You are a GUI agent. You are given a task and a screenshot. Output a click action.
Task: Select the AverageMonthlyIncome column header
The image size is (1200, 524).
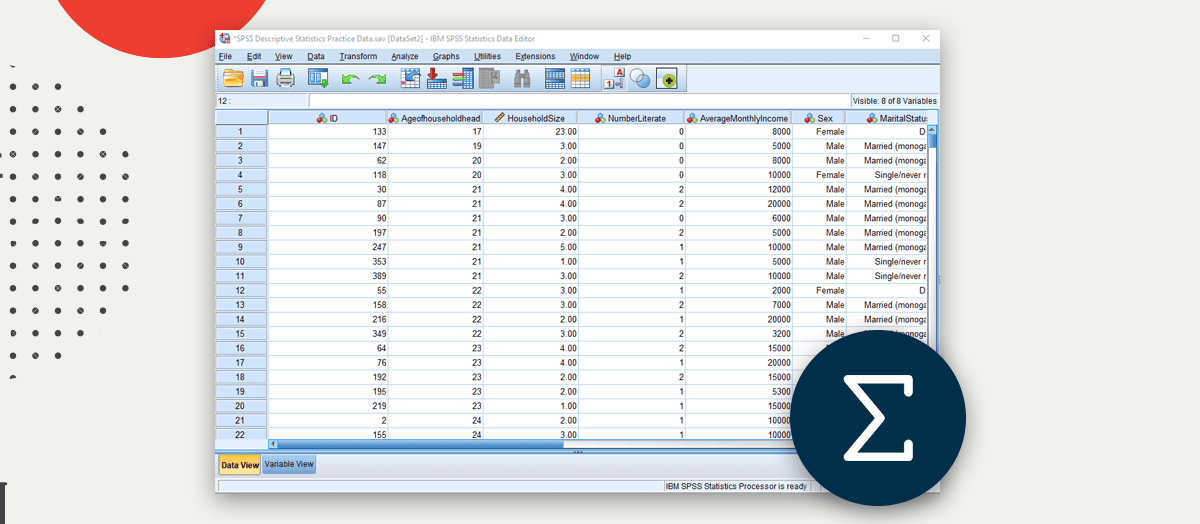point(738,118)
